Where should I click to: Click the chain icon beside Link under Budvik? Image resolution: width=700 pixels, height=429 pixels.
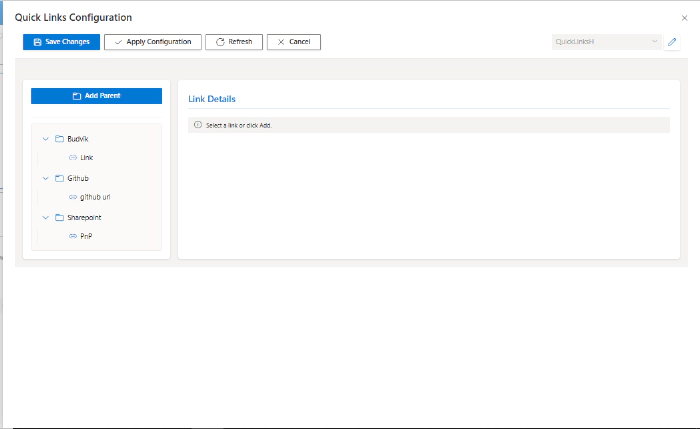click(x=72, y=158)
